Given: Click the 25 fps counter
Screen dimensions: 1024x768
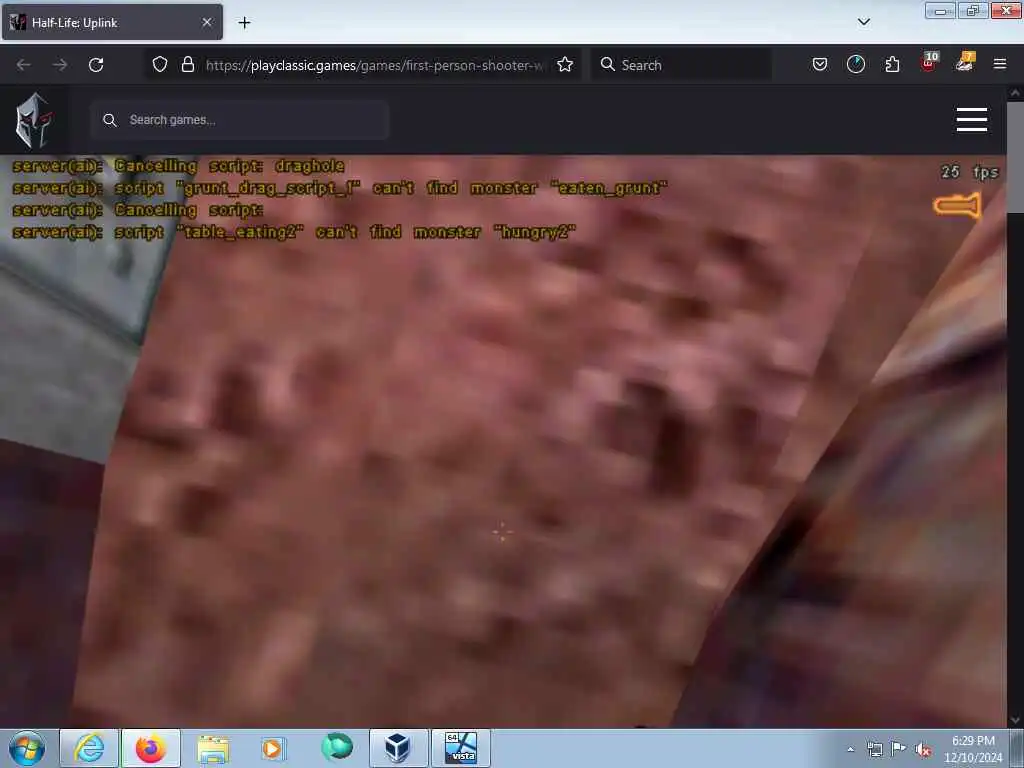Looking at the screenshot, I should click(x=970, y=172).
